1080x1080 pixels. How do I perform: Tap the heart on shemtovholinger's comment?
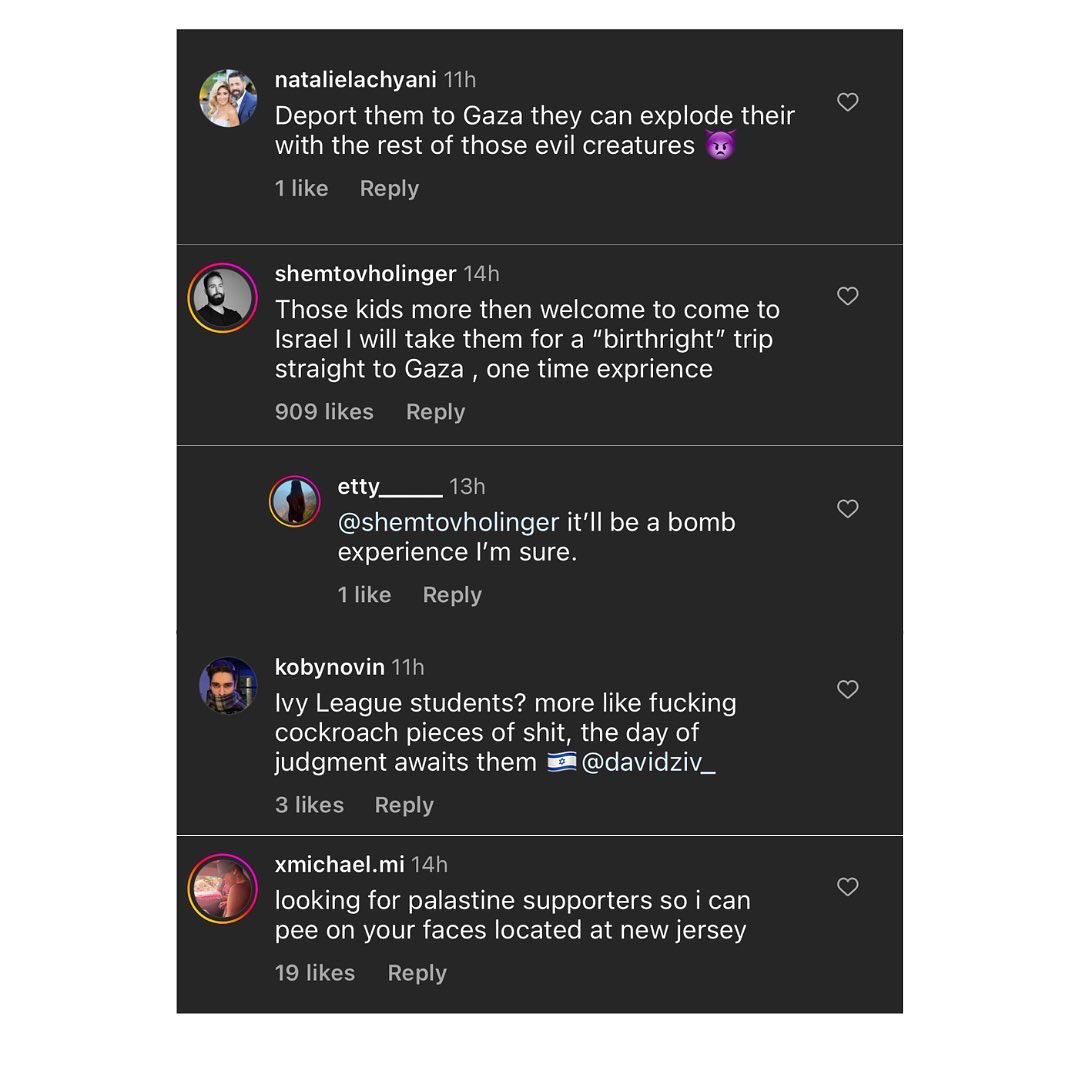point(847,296)
